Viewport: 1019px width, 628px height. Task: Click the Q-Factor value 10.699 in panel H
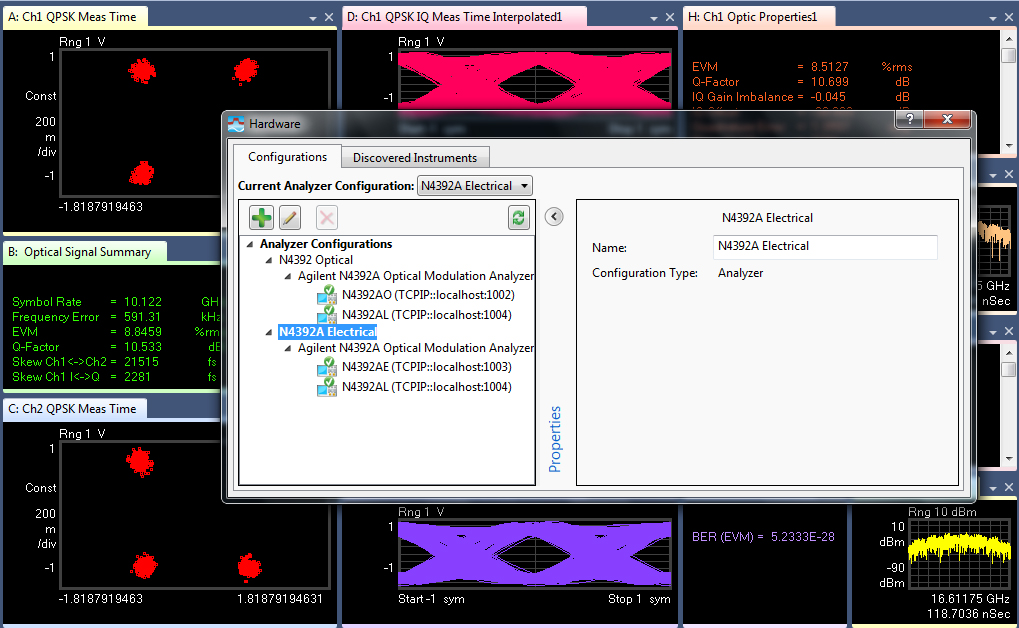pyautogui.click(x=830, y=82)
